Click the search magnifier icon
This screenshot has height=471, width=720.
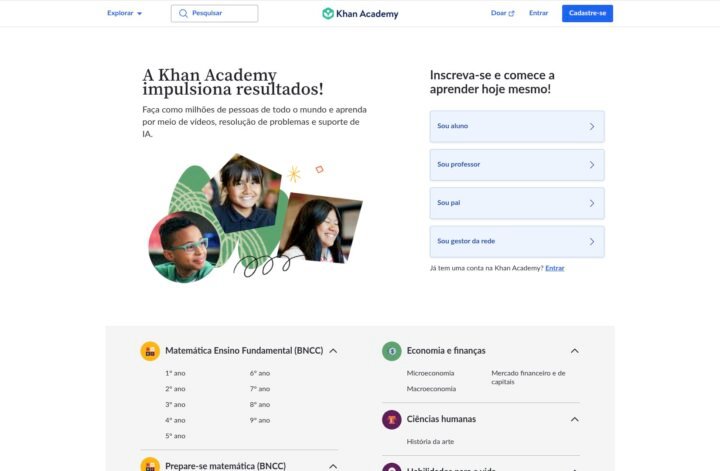[x=183, y=14]
